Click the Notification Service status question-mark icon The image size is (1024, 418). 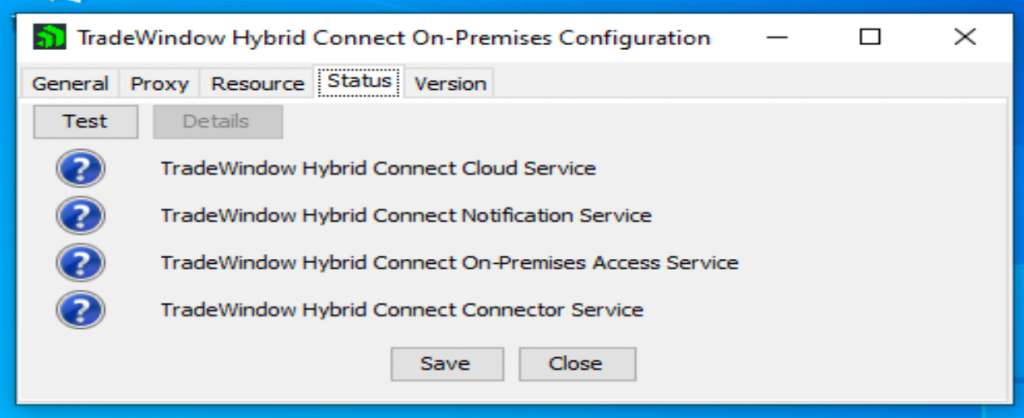point(80,216)
